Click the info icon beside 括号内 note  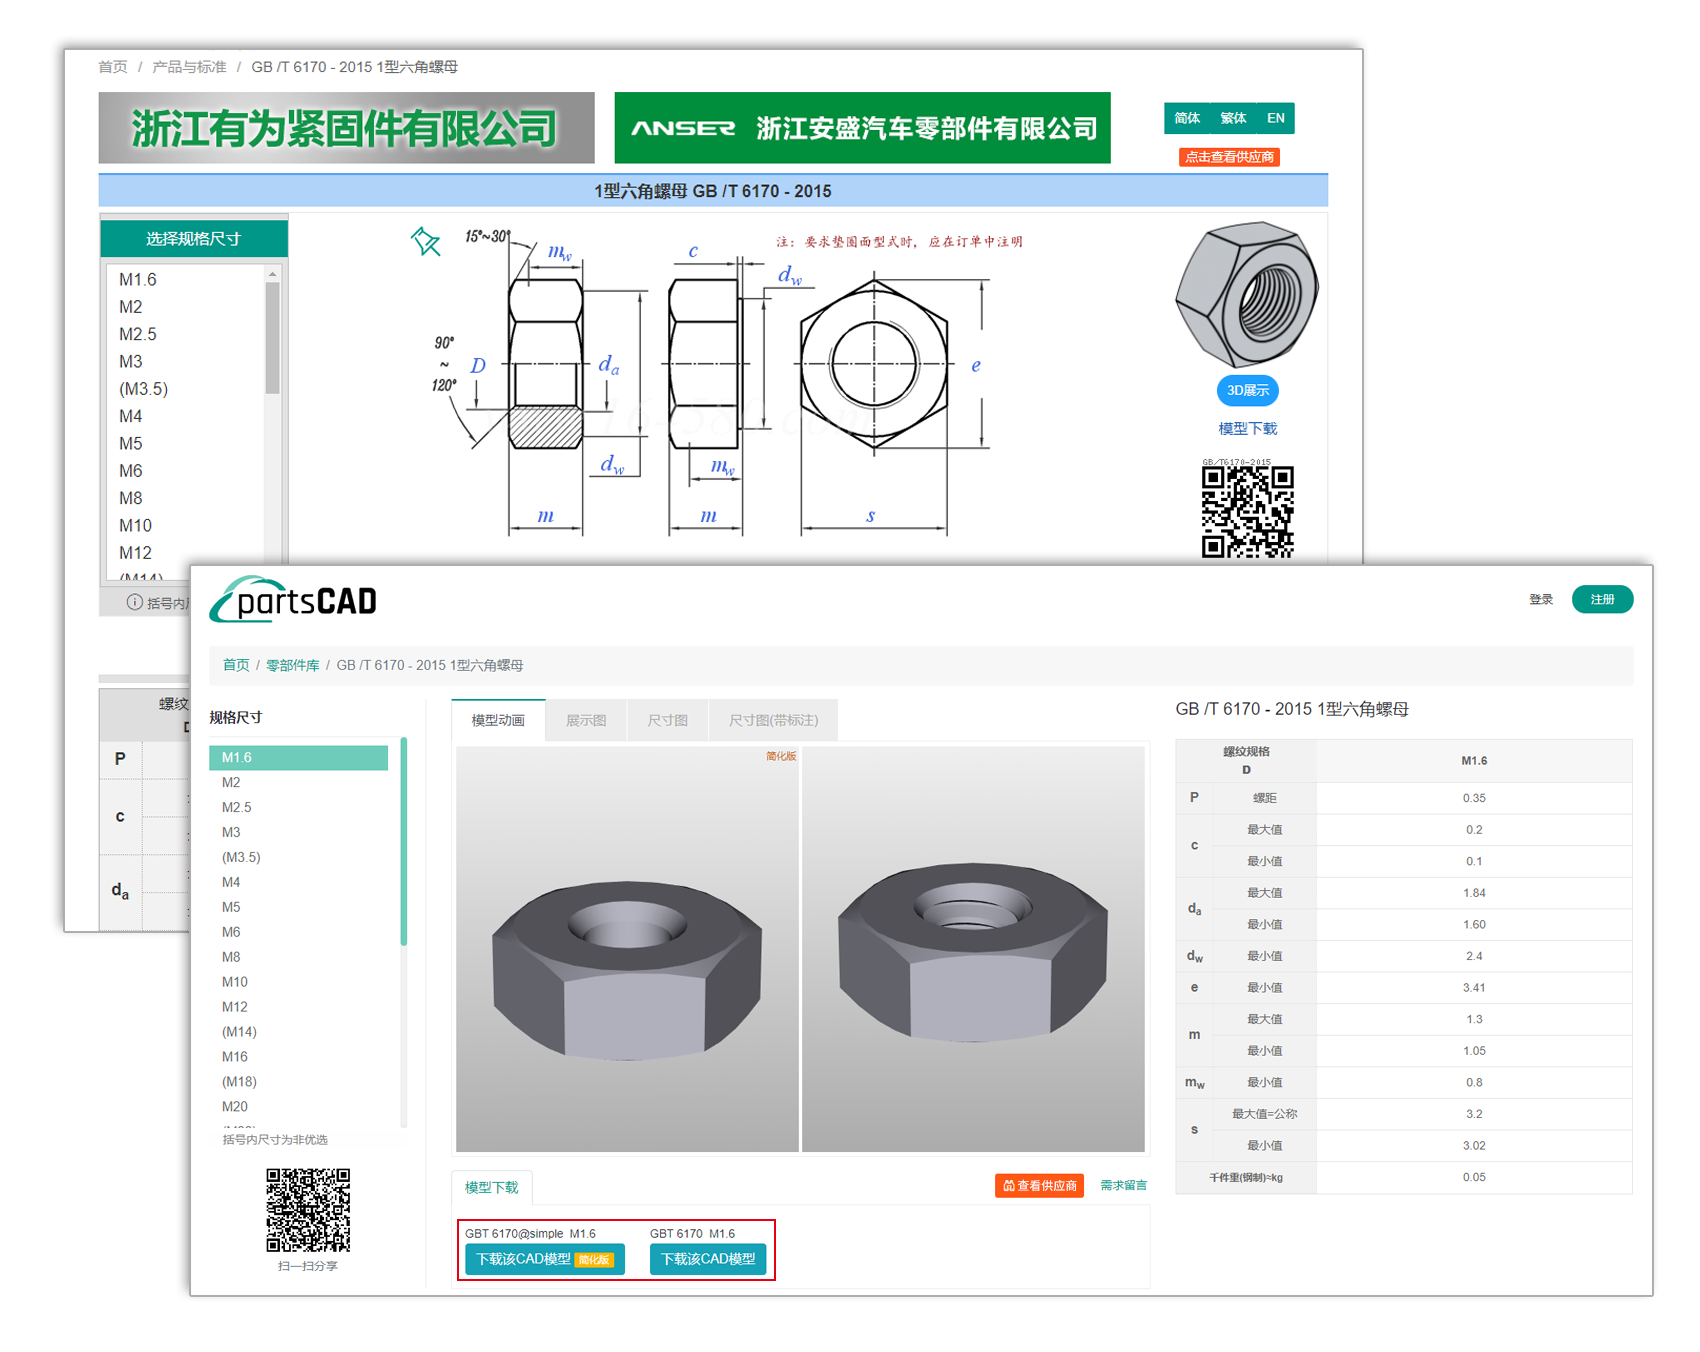pos(135,602)
